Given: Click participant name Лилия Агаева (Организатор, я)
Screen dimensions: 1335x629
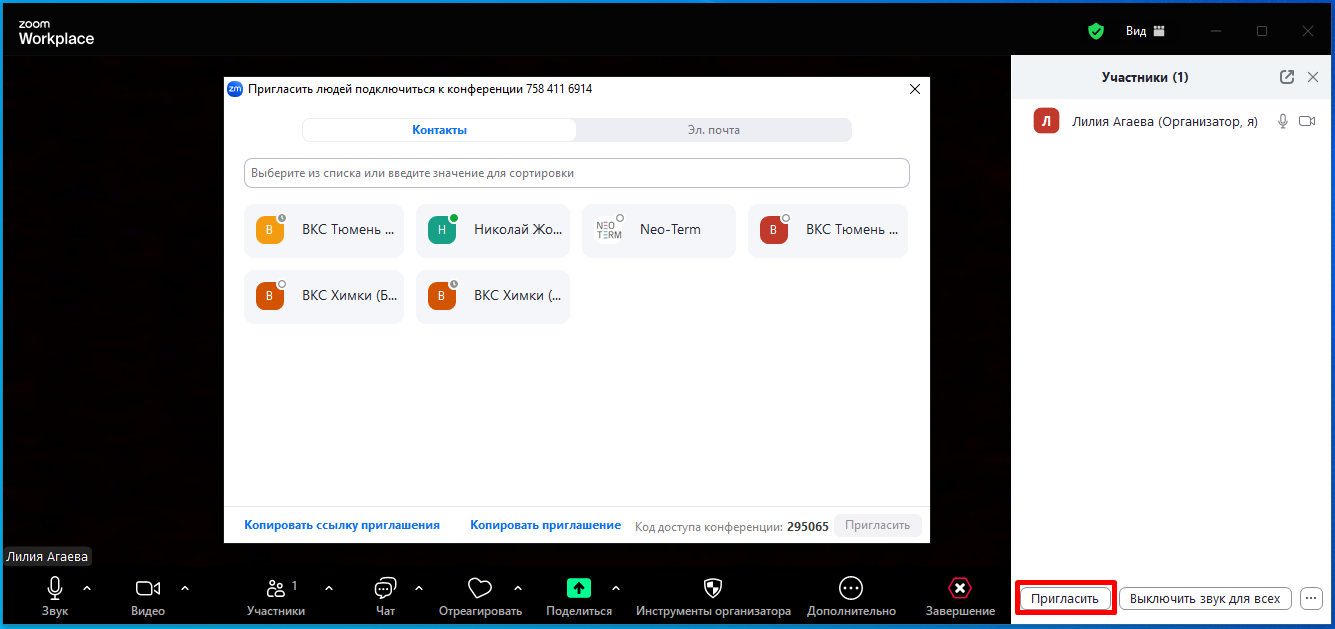Looking at the screenshot, I should coord(1165,122).
